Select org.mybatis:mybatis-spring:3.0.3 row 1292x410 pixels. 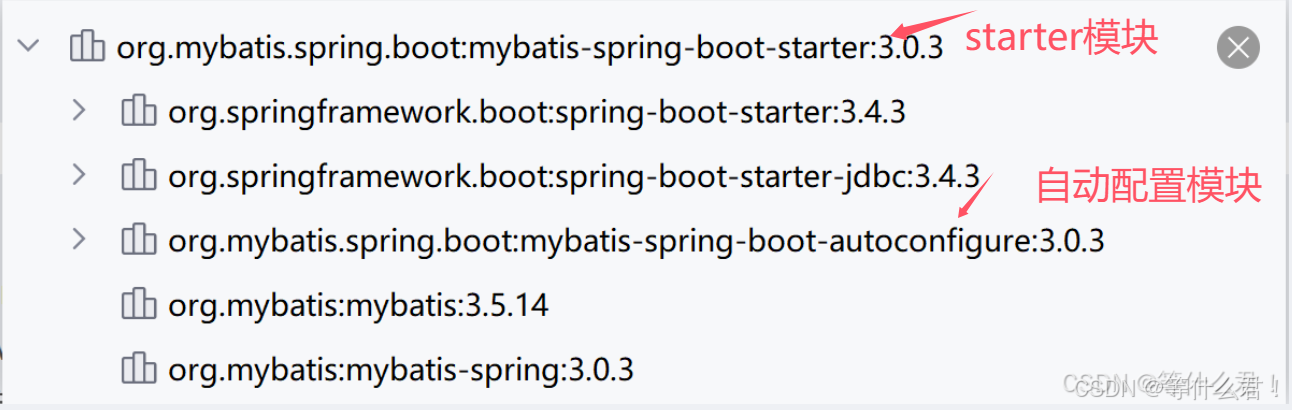(401, 369)
